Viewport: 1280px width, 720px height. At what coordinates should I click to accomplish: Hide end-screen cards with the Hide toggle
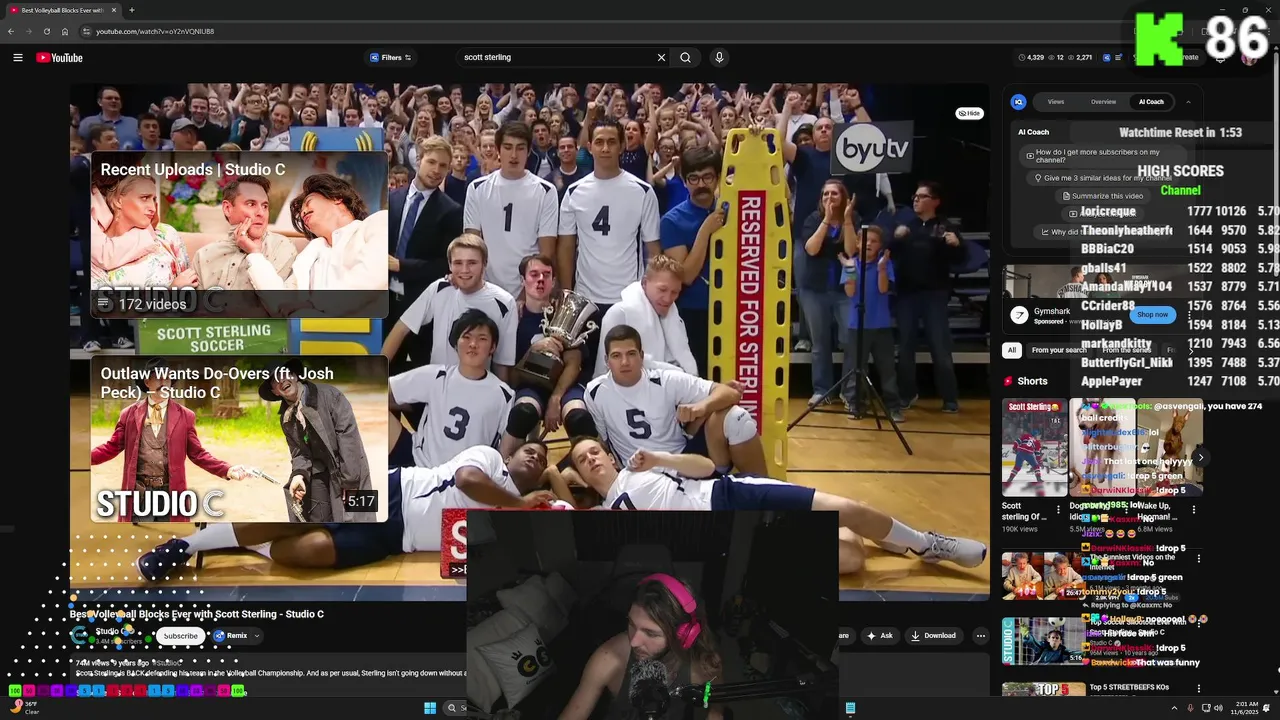tap(969, 113)
